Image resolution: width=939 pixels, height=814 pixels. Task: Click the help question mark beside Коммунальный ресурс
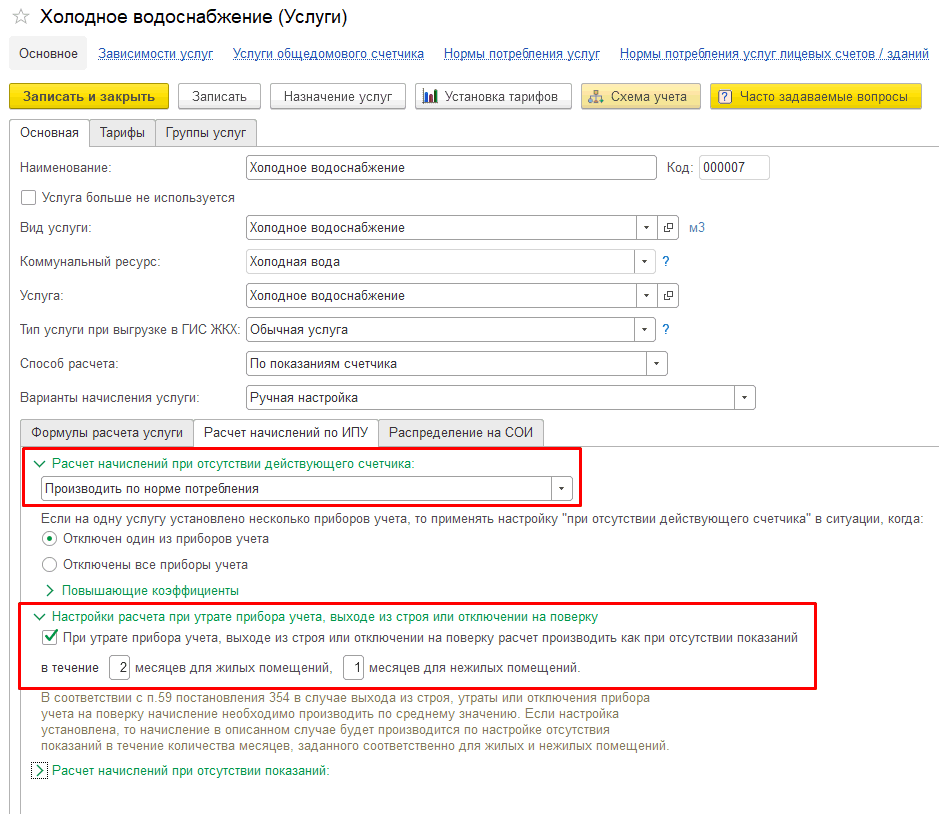665,262
